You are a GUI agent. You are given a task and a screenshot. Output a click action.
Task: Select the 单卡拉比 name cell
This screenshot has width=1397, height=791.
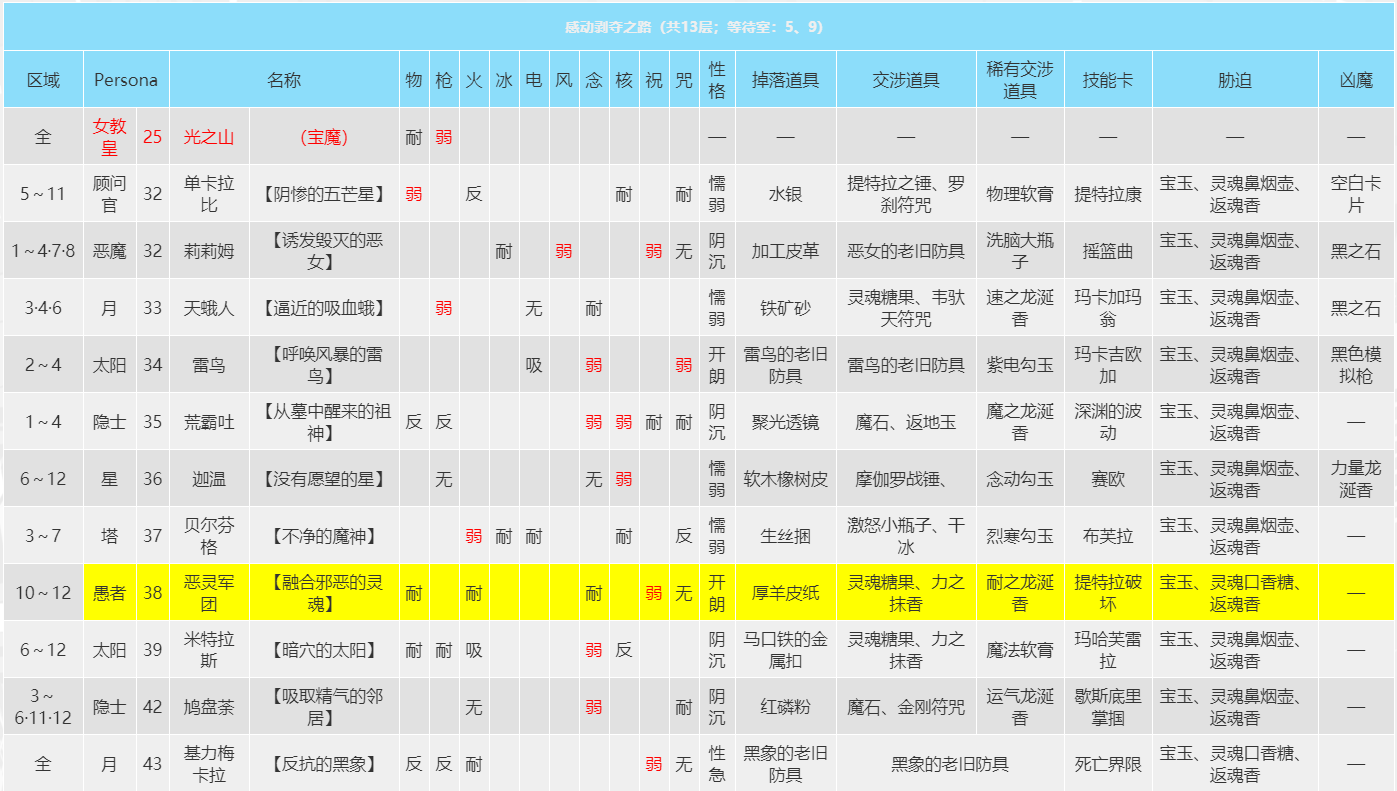click(209, 194)
